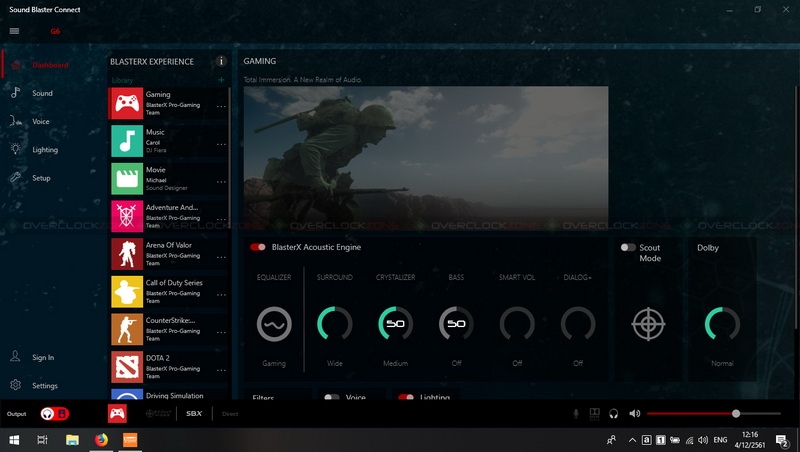Viewport: 800px width, 452px height.
Task: Open options menu for DOTA 2 profile
Action: (221, 370)
